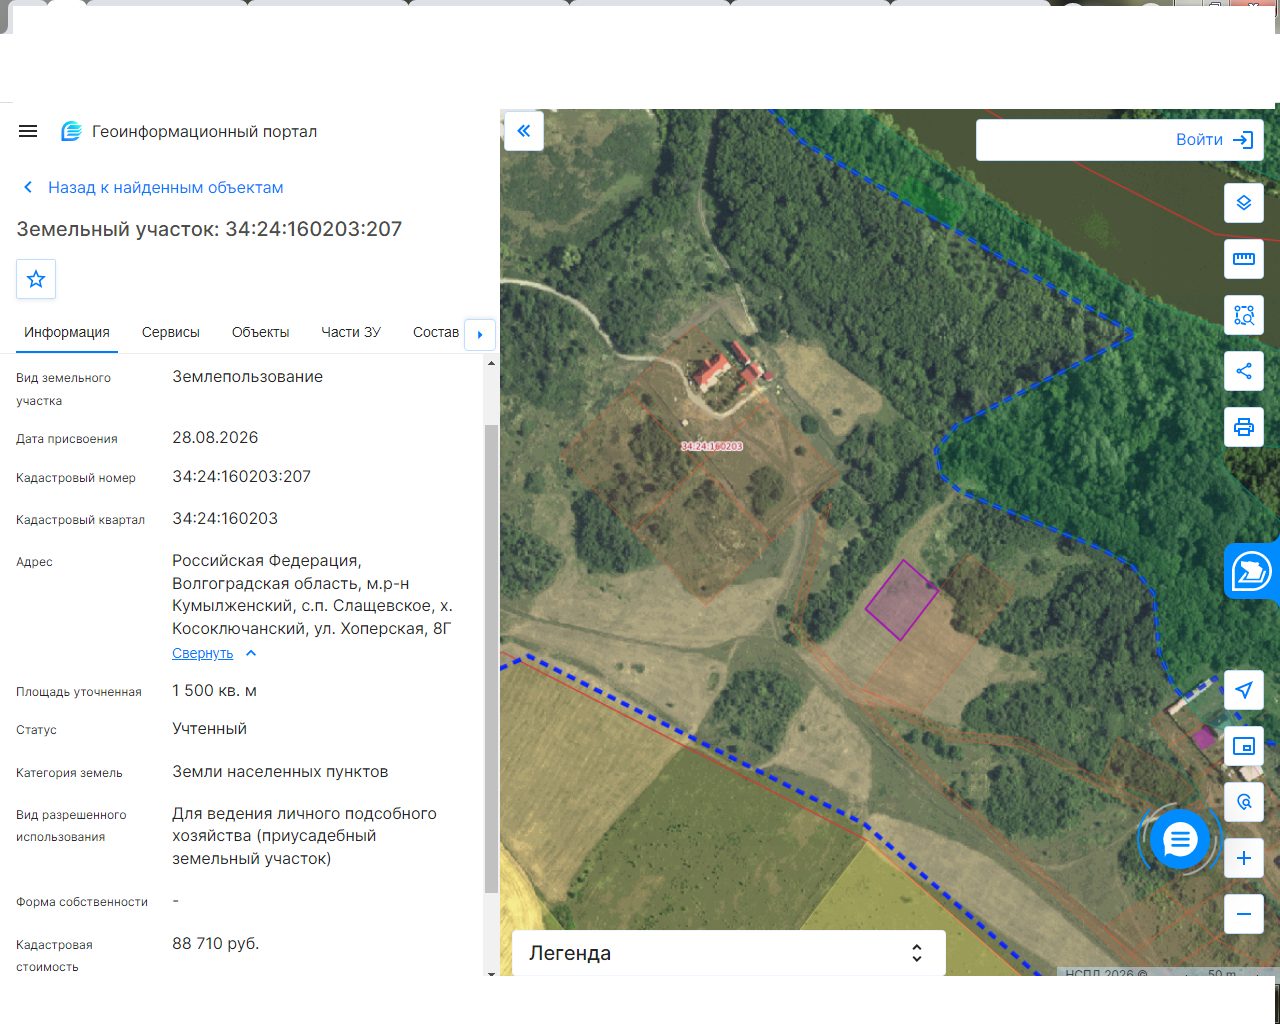Click the date value 28.08.2026
This screenshot has width=1280, height=1024.
point(215,438)
